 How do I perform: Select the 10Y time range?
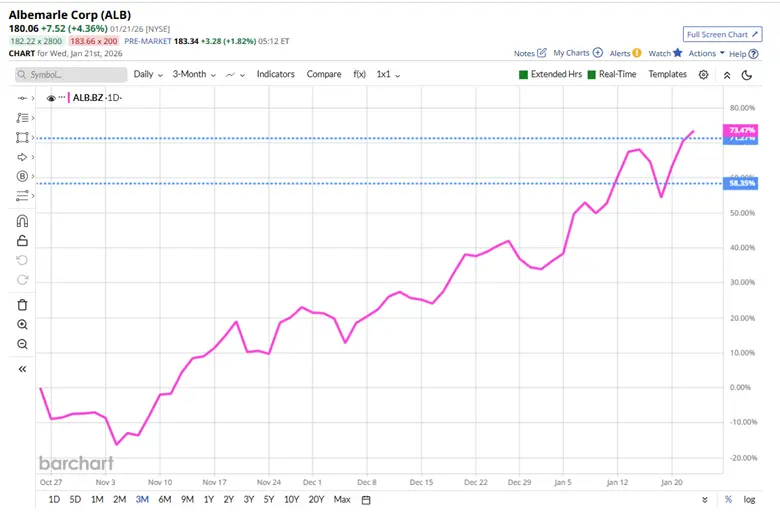(292, 499)
